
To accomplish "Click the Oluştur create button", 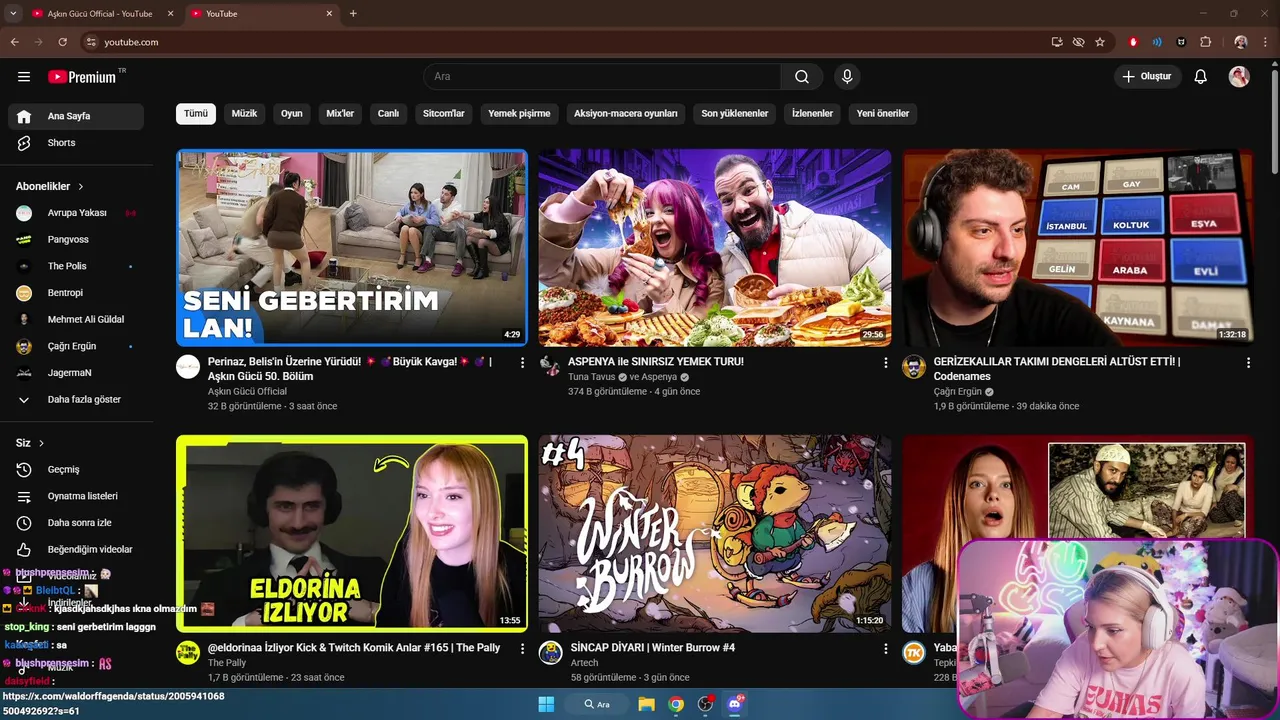I will pyautogui.click(x=1148, y=77).
